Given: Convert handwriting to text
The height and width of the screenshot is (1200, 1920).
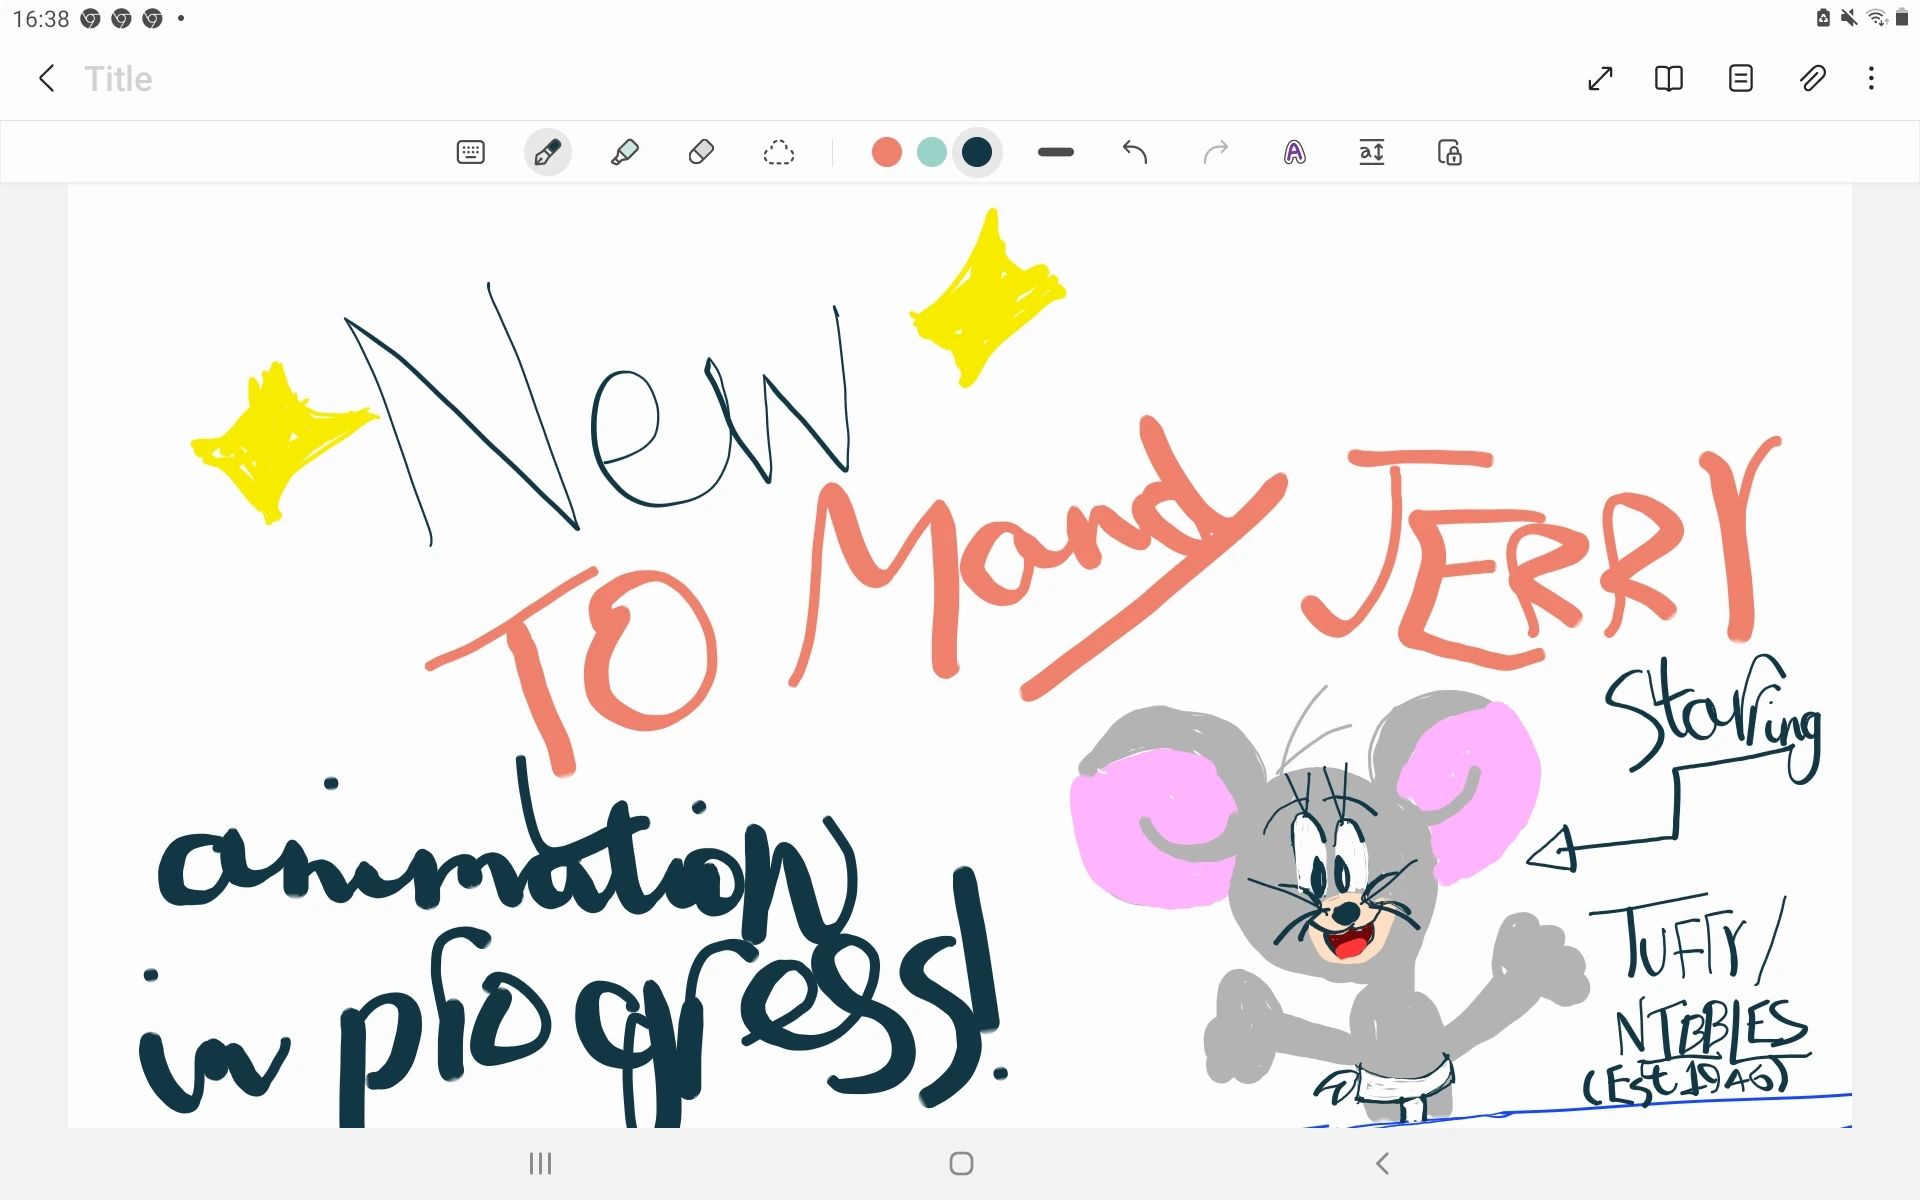Looking at the screenshot, I should (x=1294, y=152).
